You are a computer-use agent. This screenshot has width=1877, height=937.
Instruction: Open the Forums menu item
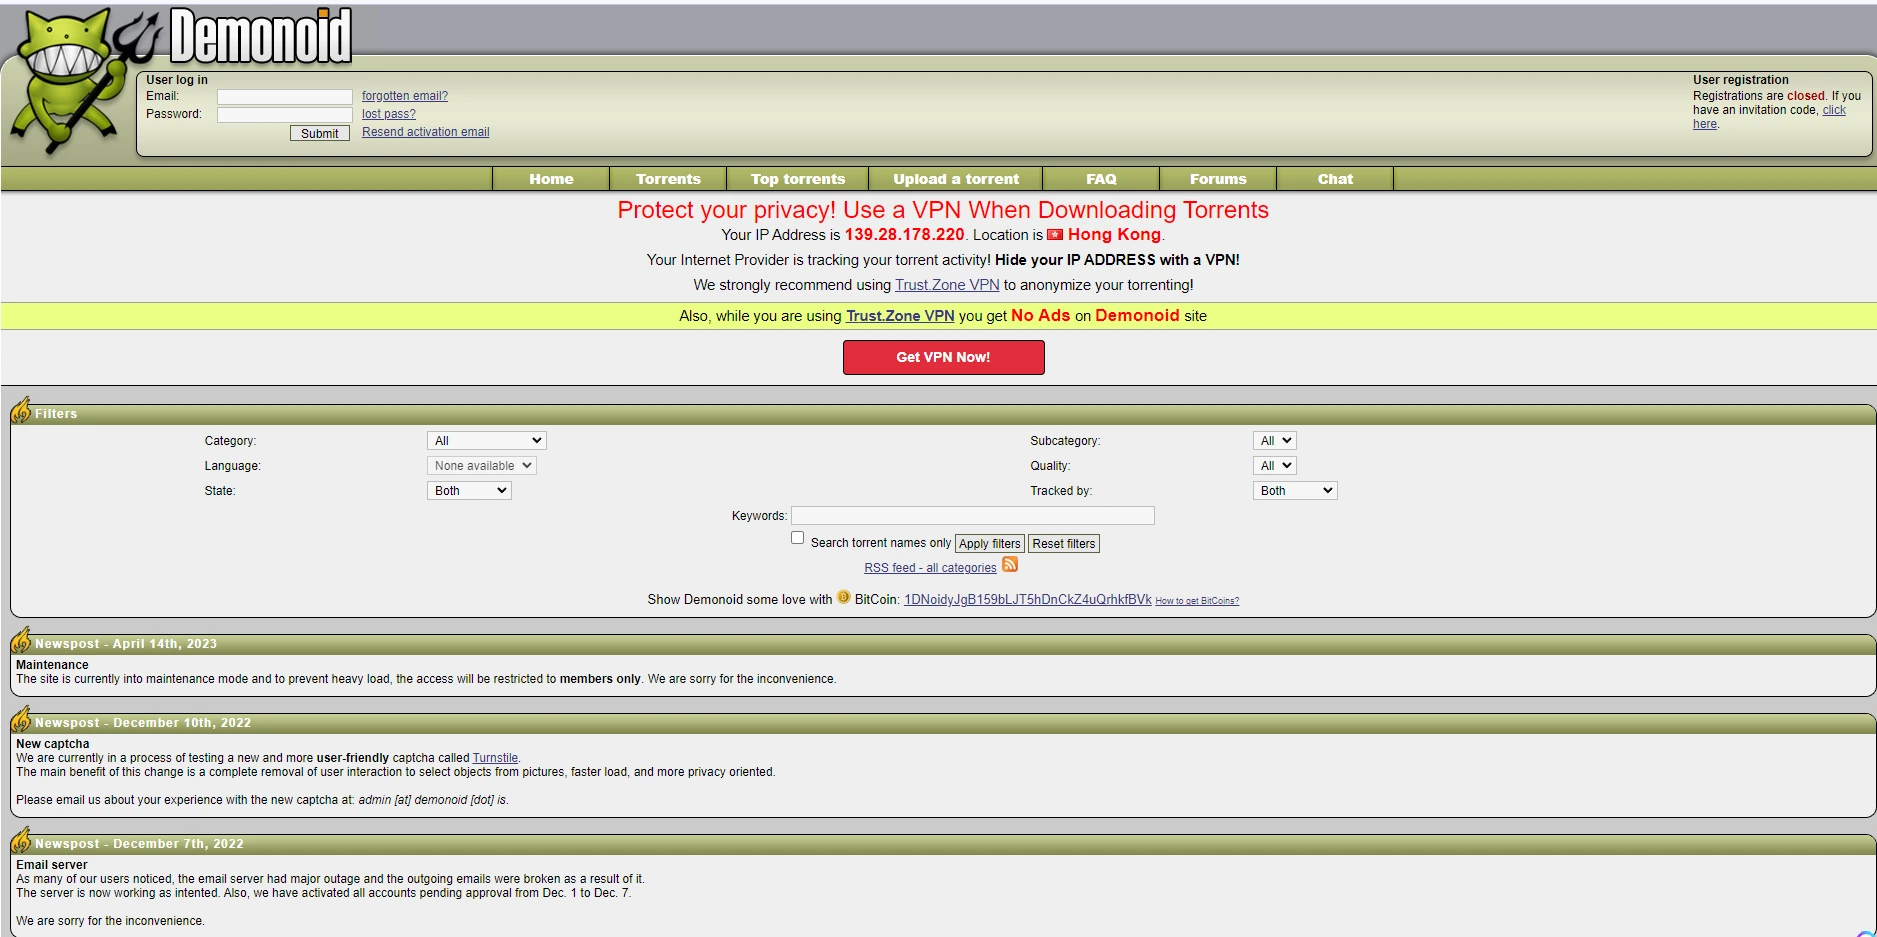click(x=1218, y=179)
